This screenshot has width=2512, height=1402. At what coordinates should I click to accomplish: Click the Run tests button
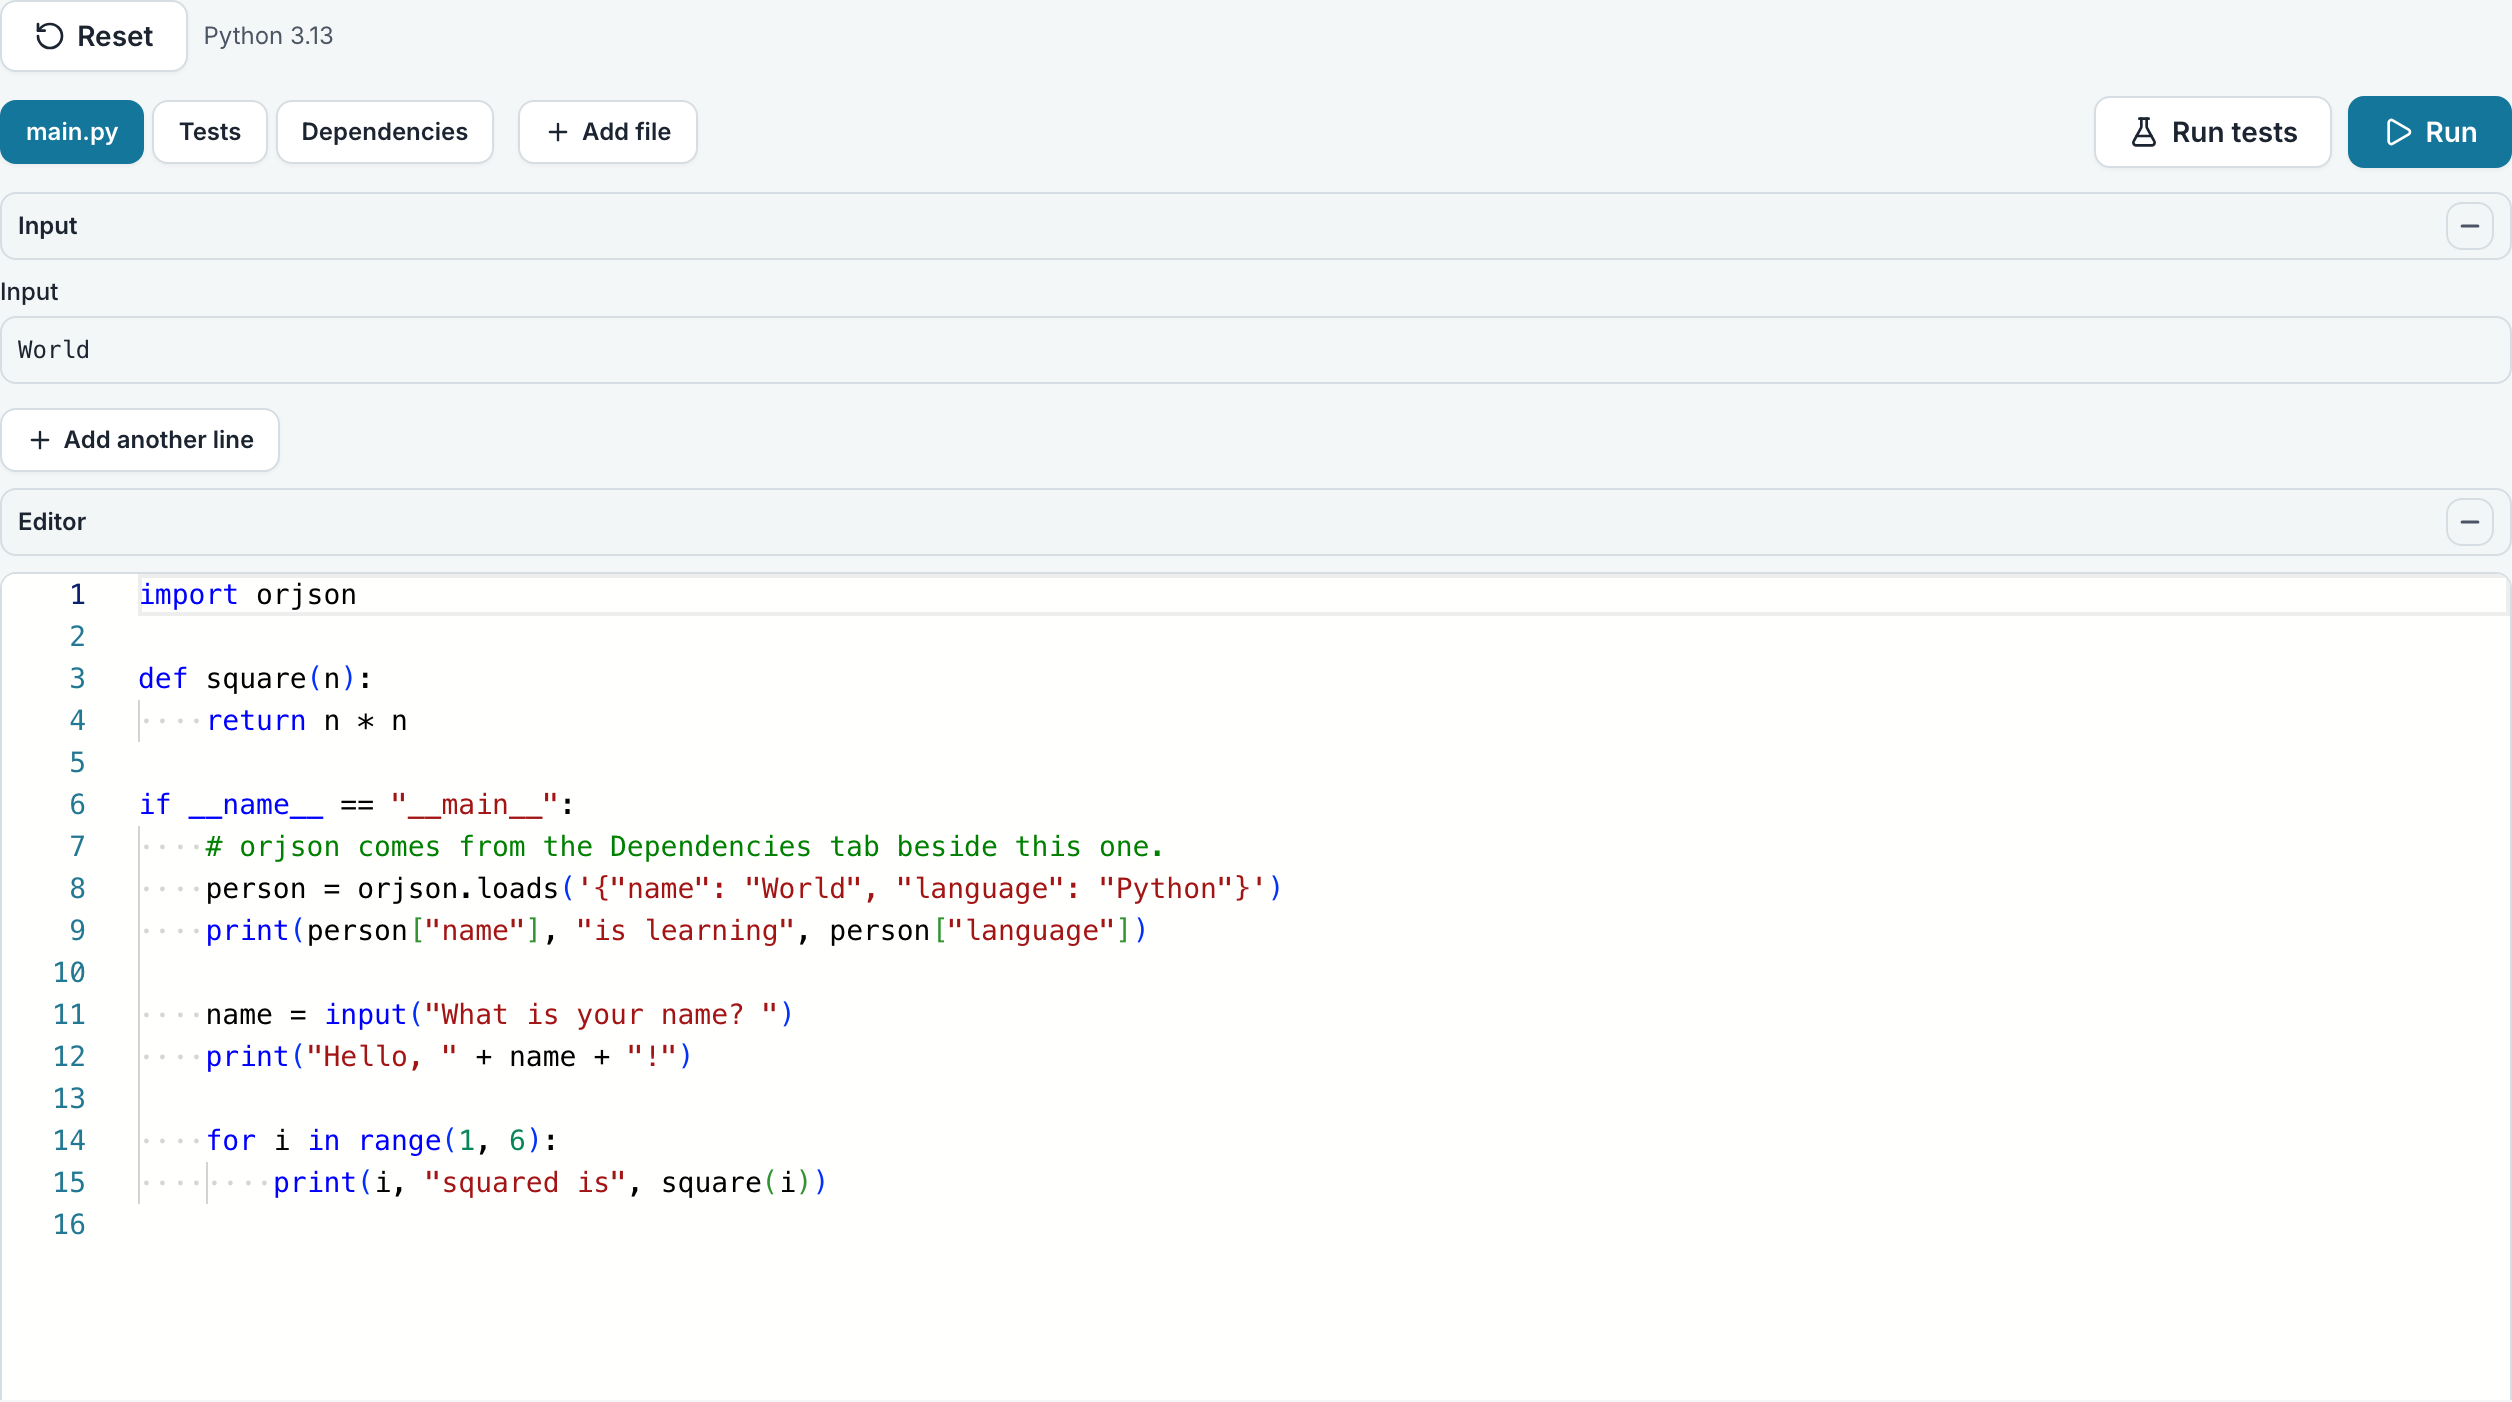(2212, 132)
